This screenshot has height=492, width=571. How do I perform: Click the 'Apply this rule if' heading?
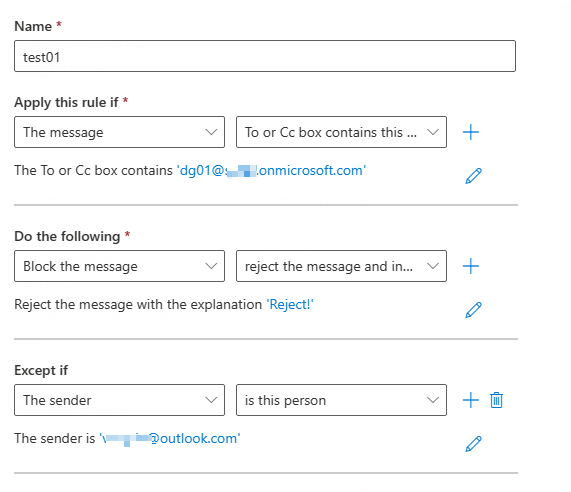66,102
